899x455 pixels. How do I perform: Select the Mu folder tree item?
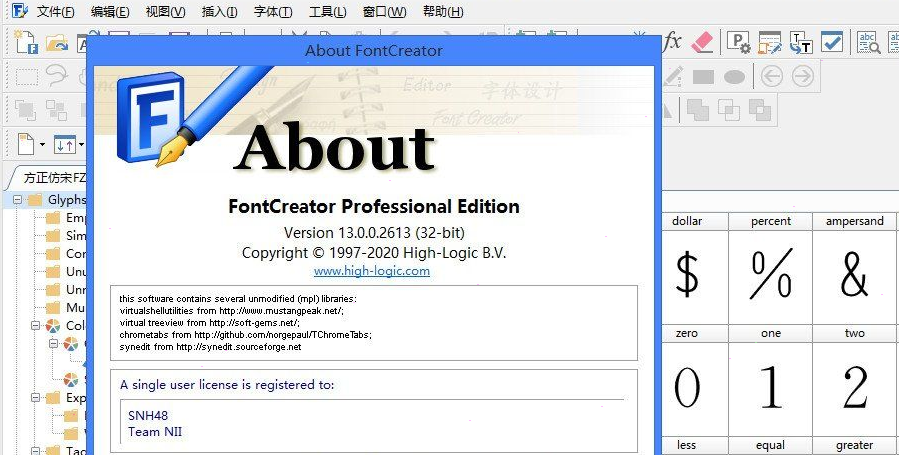[x=65, y=307]
